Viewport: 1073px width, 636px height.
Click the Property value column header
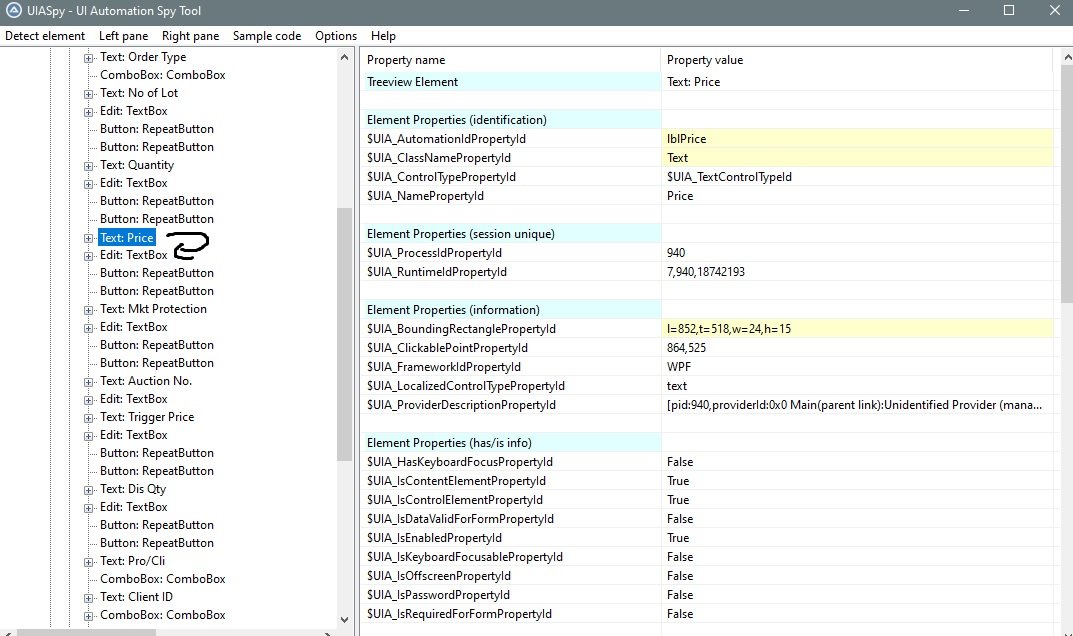pyautogui.click(x=857, y=60)
